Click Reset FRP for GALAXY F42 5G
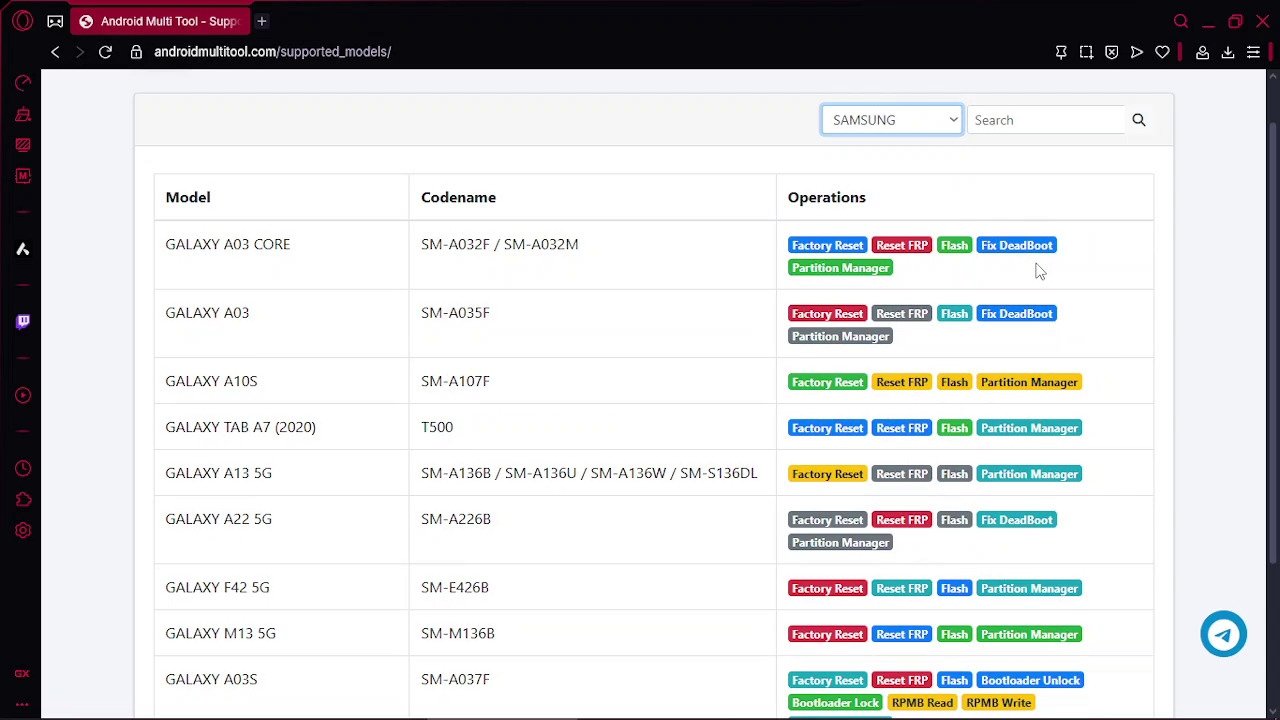 coord(902,588)
